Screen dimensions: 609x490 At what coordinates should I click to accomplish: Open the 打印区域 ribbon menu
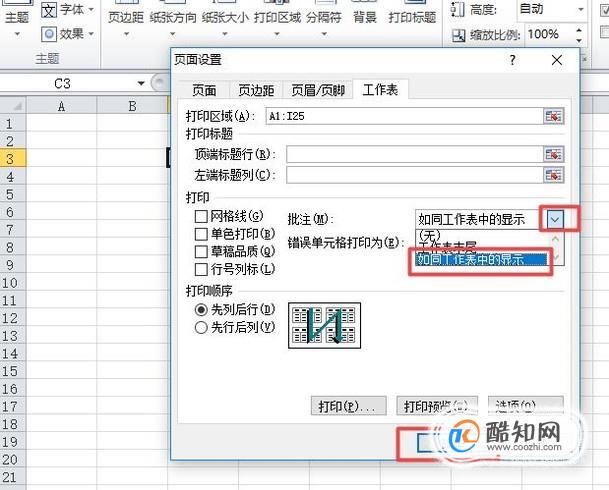tap(277, 19)
